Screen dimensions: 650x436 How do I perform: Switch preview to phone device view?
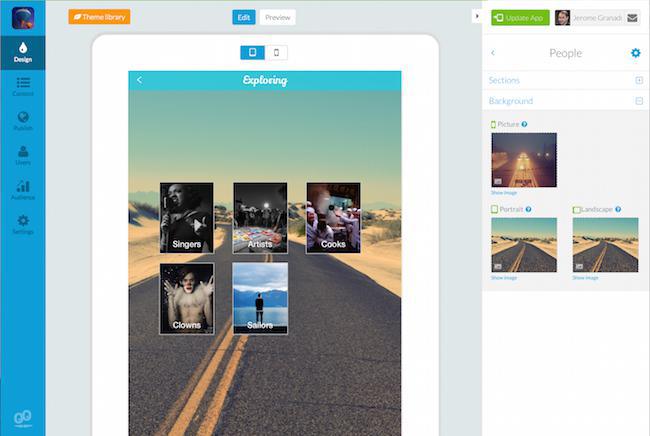pos(276,52)
